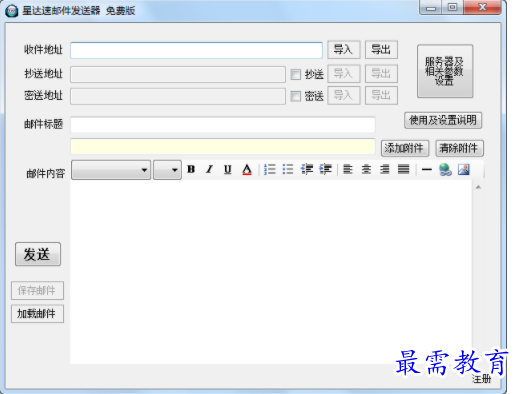The height and width of the screenshot is (394, 517).
Task: Click the 清除附件 button
Action: click(x=459, y=148)
